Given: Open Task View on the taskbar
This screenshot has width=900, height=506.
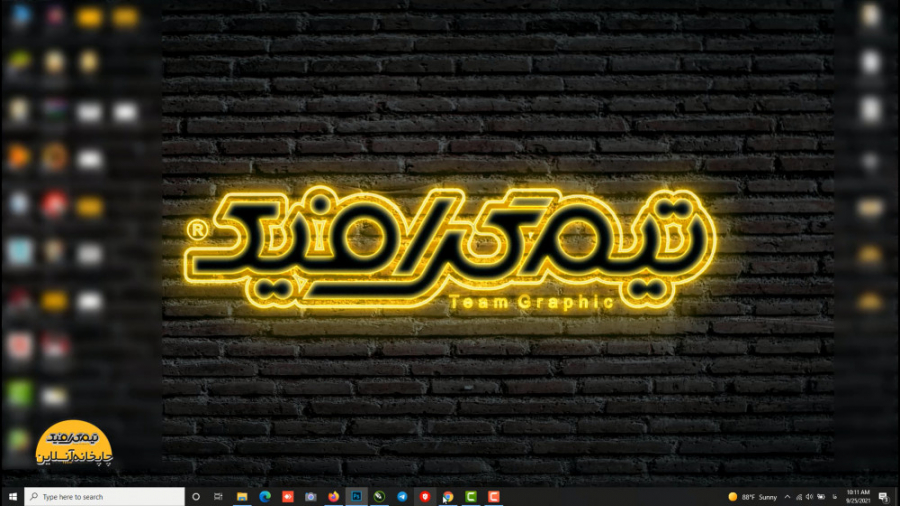Looking at the screenshot, I should click(218, 497).
